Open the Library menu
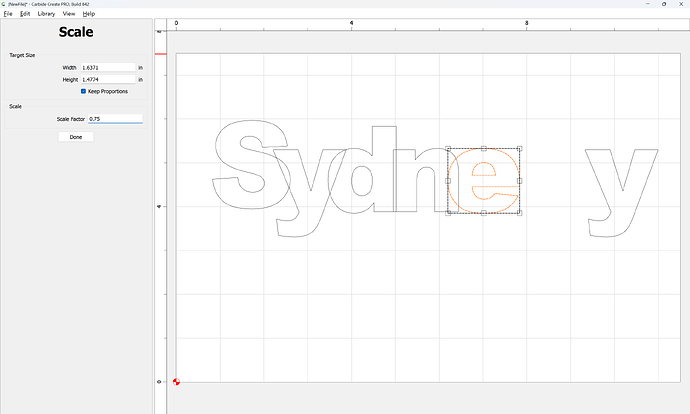The width and height of the screenshot is (690, 414). (x=46, y=14)
